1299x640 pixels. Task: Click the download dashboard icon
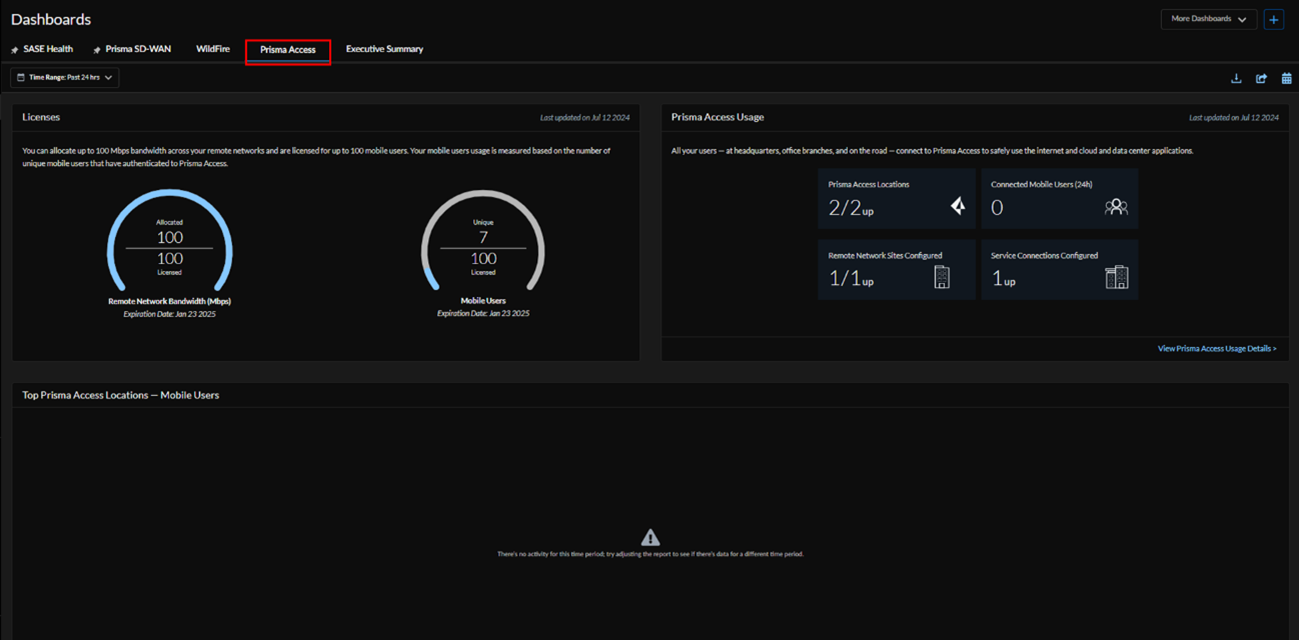(x=1236, y=78)
